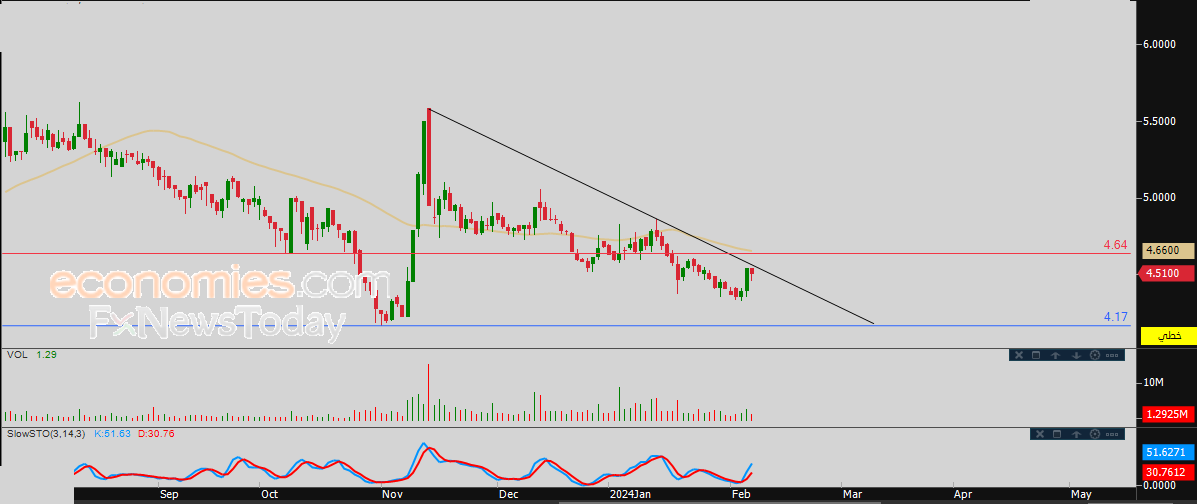Click the red 4.64 resistance level label
The height and width of the screenshot is (504, 1197).
click(x=1115, y=245)
